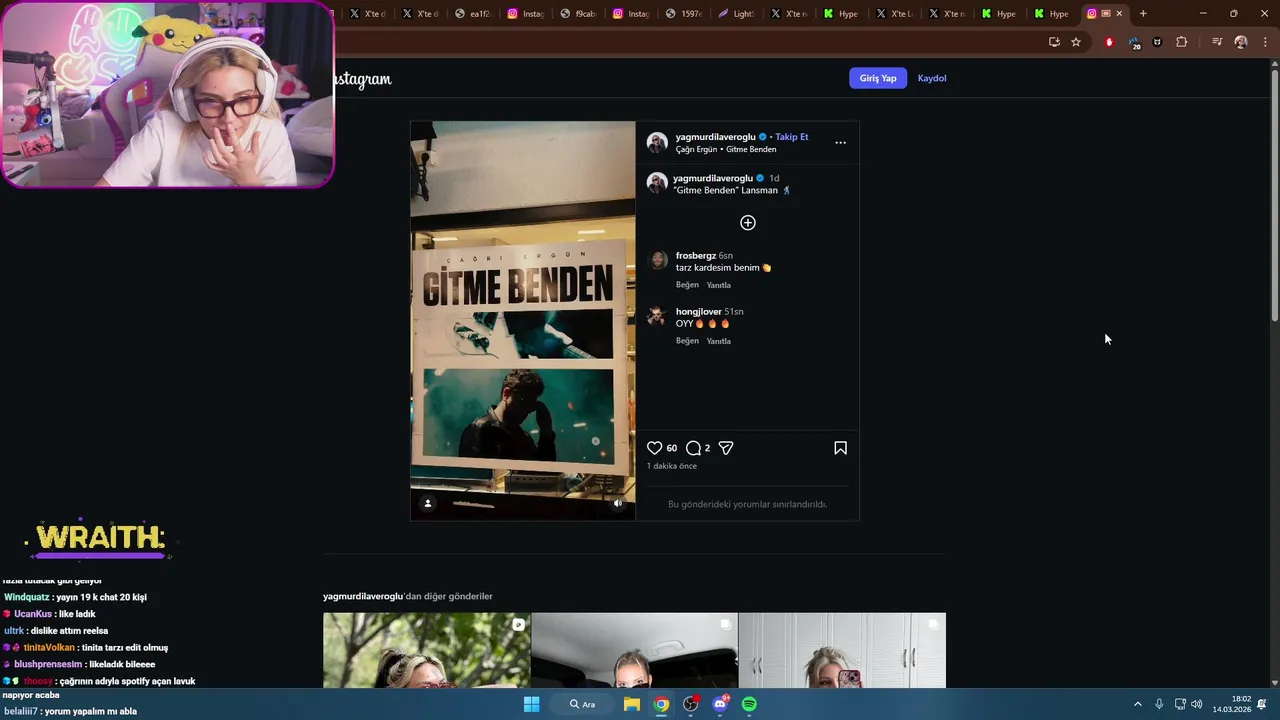Open yagmurdilaveroglu avatar in post header

(657, 143)
